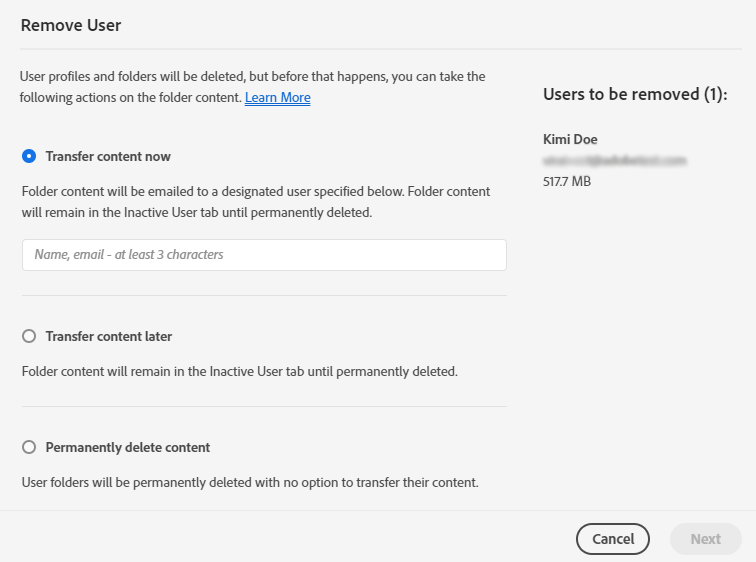Screen dimensions: 756x562
Task: Click the Transfer content later label text
Action: coord(109,336)
